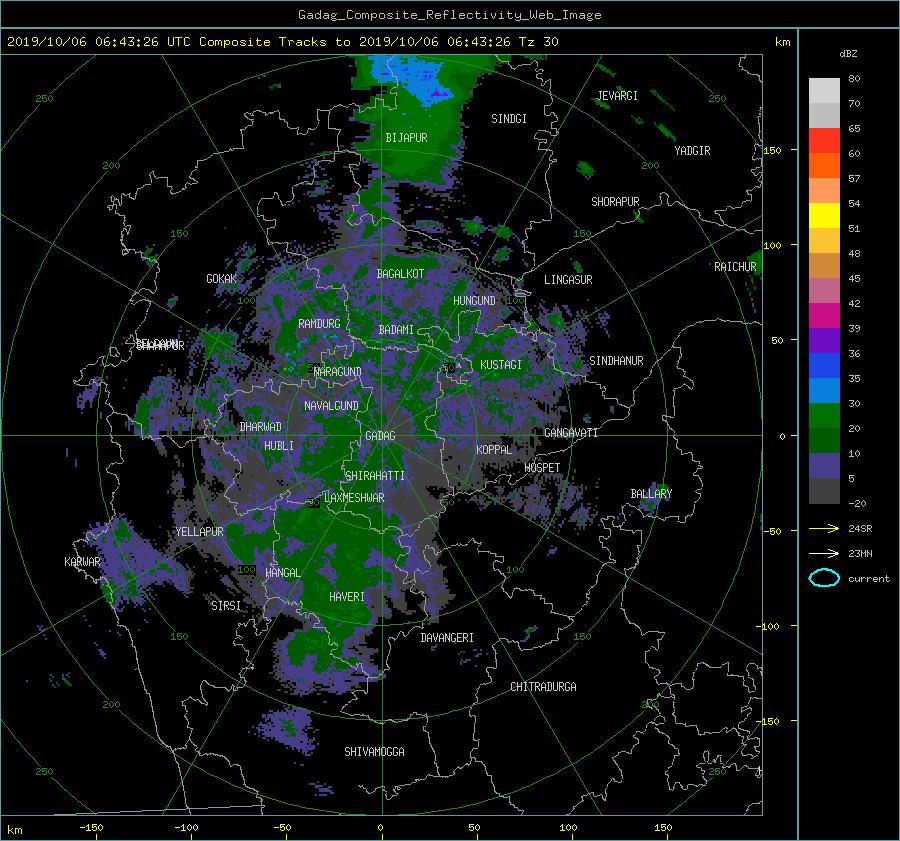Click the yellow 54 dBZ color swatch

(x=824, y=216)
